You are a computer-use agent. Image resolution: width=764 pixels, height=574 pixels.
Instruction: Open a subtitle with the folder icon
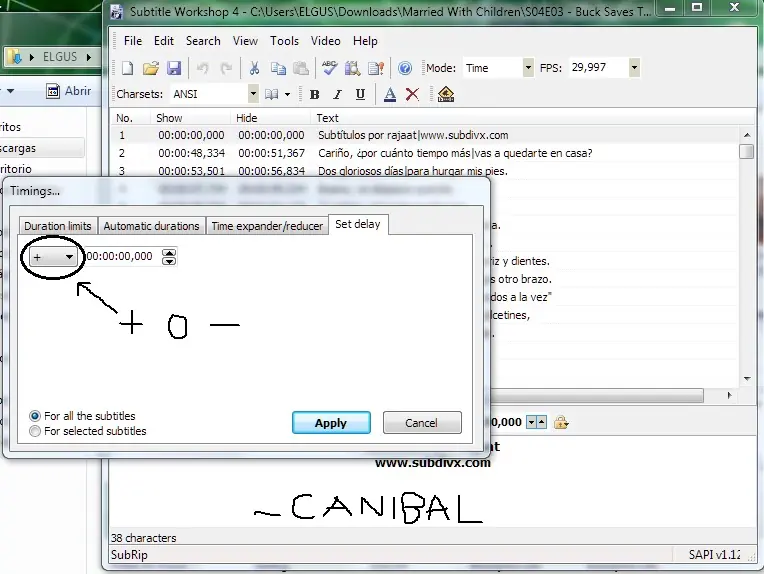[151, 68]
